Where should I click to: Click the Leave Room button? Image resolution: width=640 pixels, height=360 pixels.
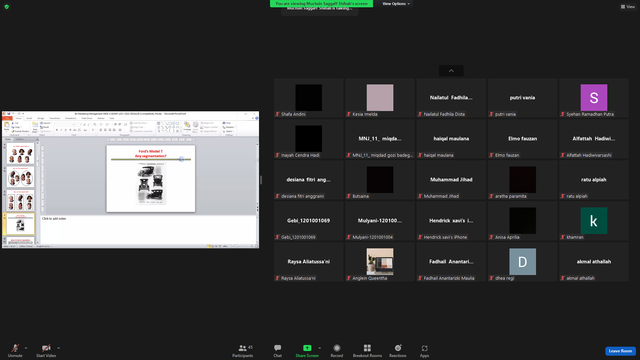pyautogui.click(x=620, y=351)
